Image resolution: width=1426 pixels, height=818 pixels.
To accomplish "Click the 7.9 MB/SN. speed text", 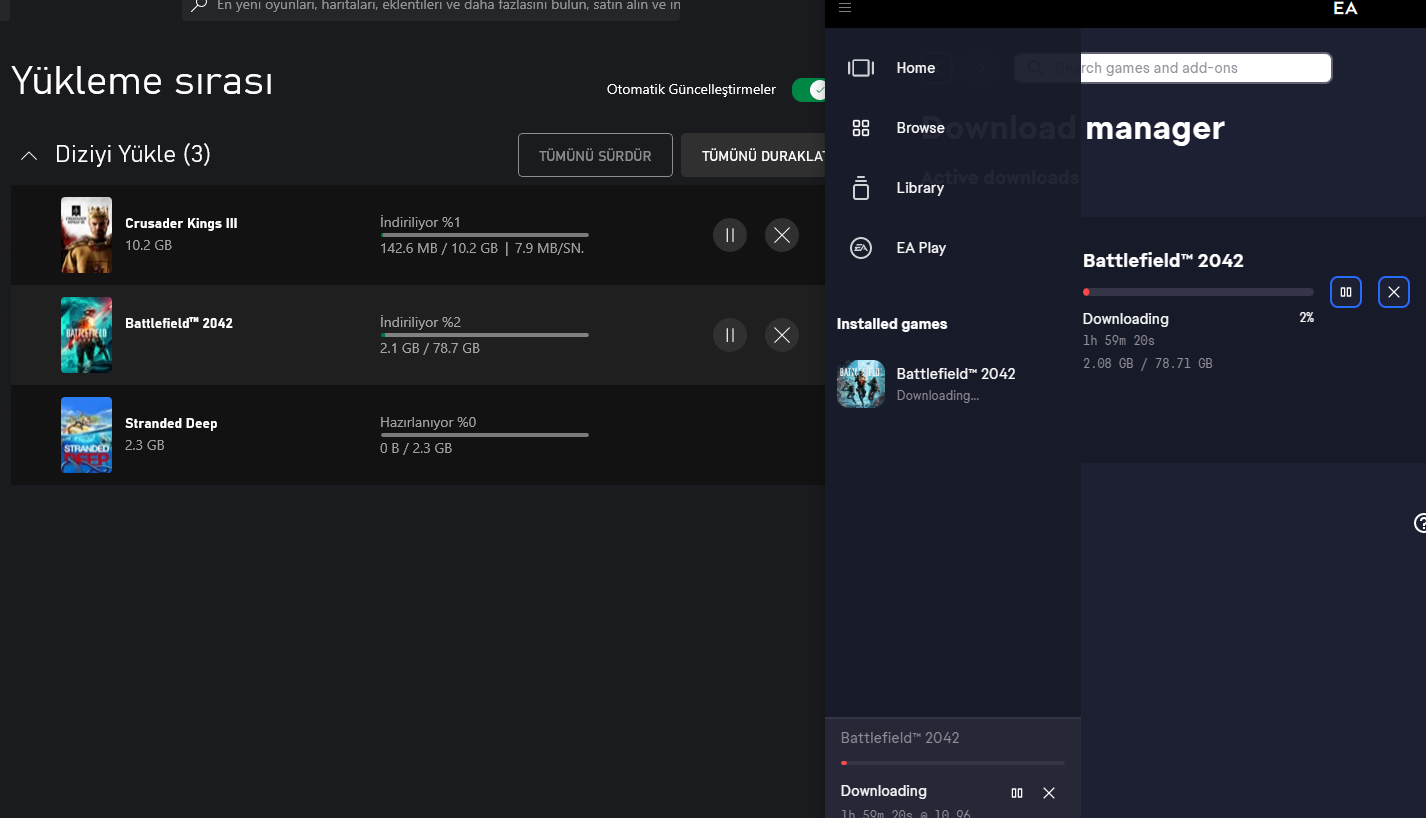I will click(550, 248).
